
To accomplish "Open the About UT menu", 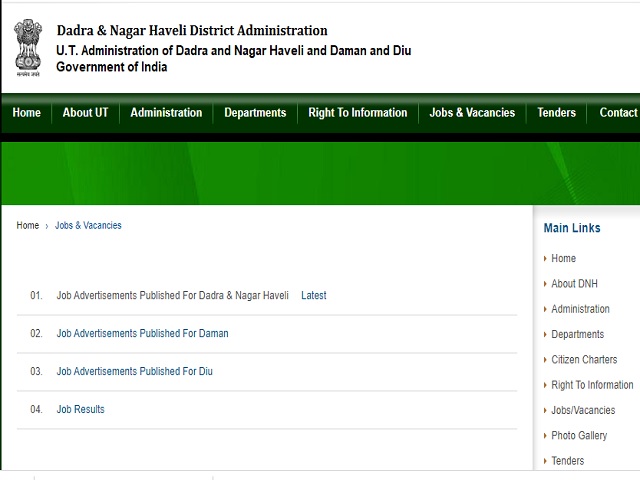I will pyautogui.click(x=85, y=113).
